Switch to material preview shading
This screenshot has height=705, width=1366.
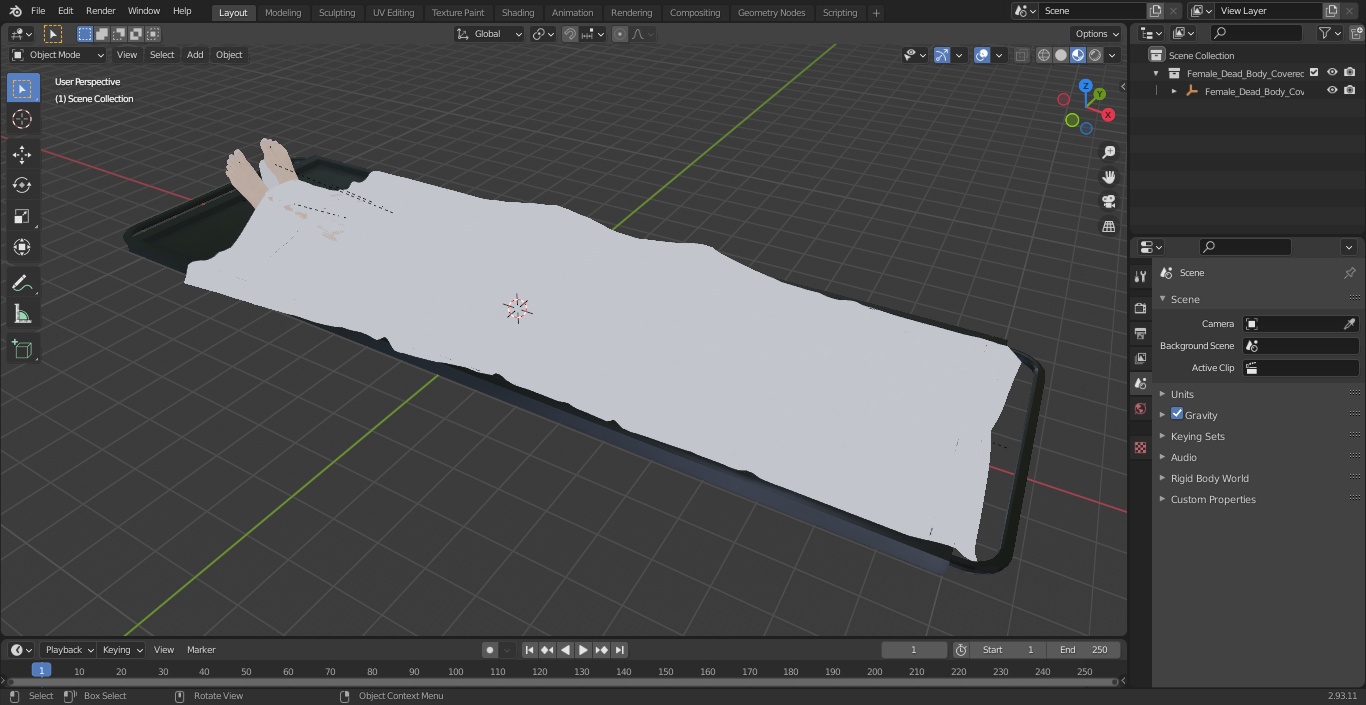pyautogui.click(x=1078, y=55)
